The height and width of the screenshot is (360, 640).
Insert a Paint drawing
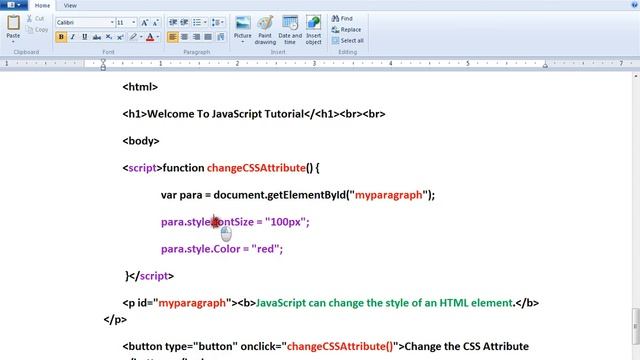click(265, 30)
